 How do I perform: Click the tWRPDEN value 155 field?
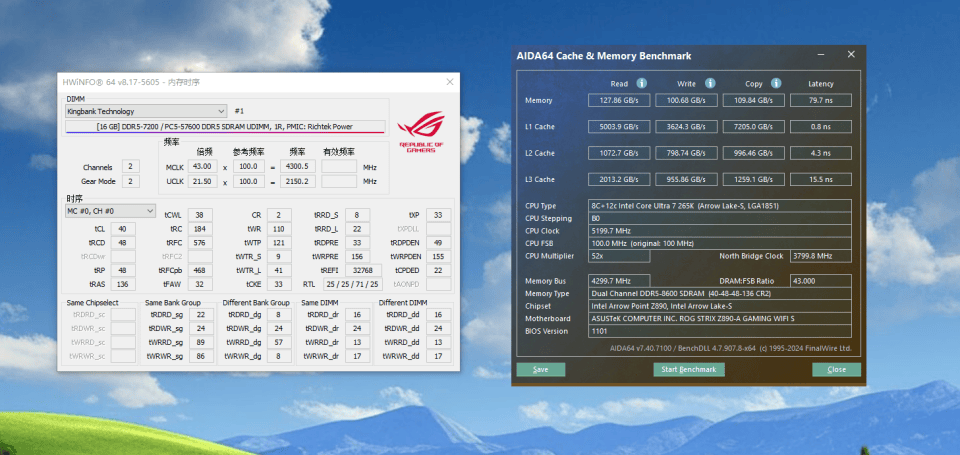tap(438, 257)
